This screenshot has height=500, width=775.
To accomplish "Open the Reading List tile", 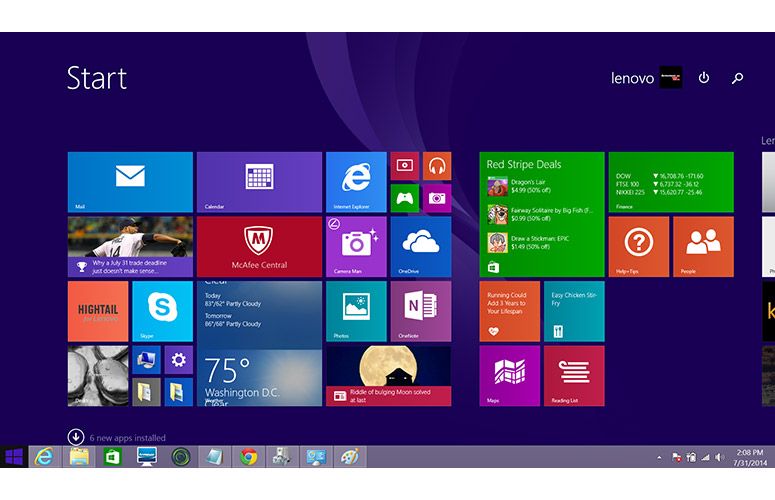I will (x=574, y=376).
